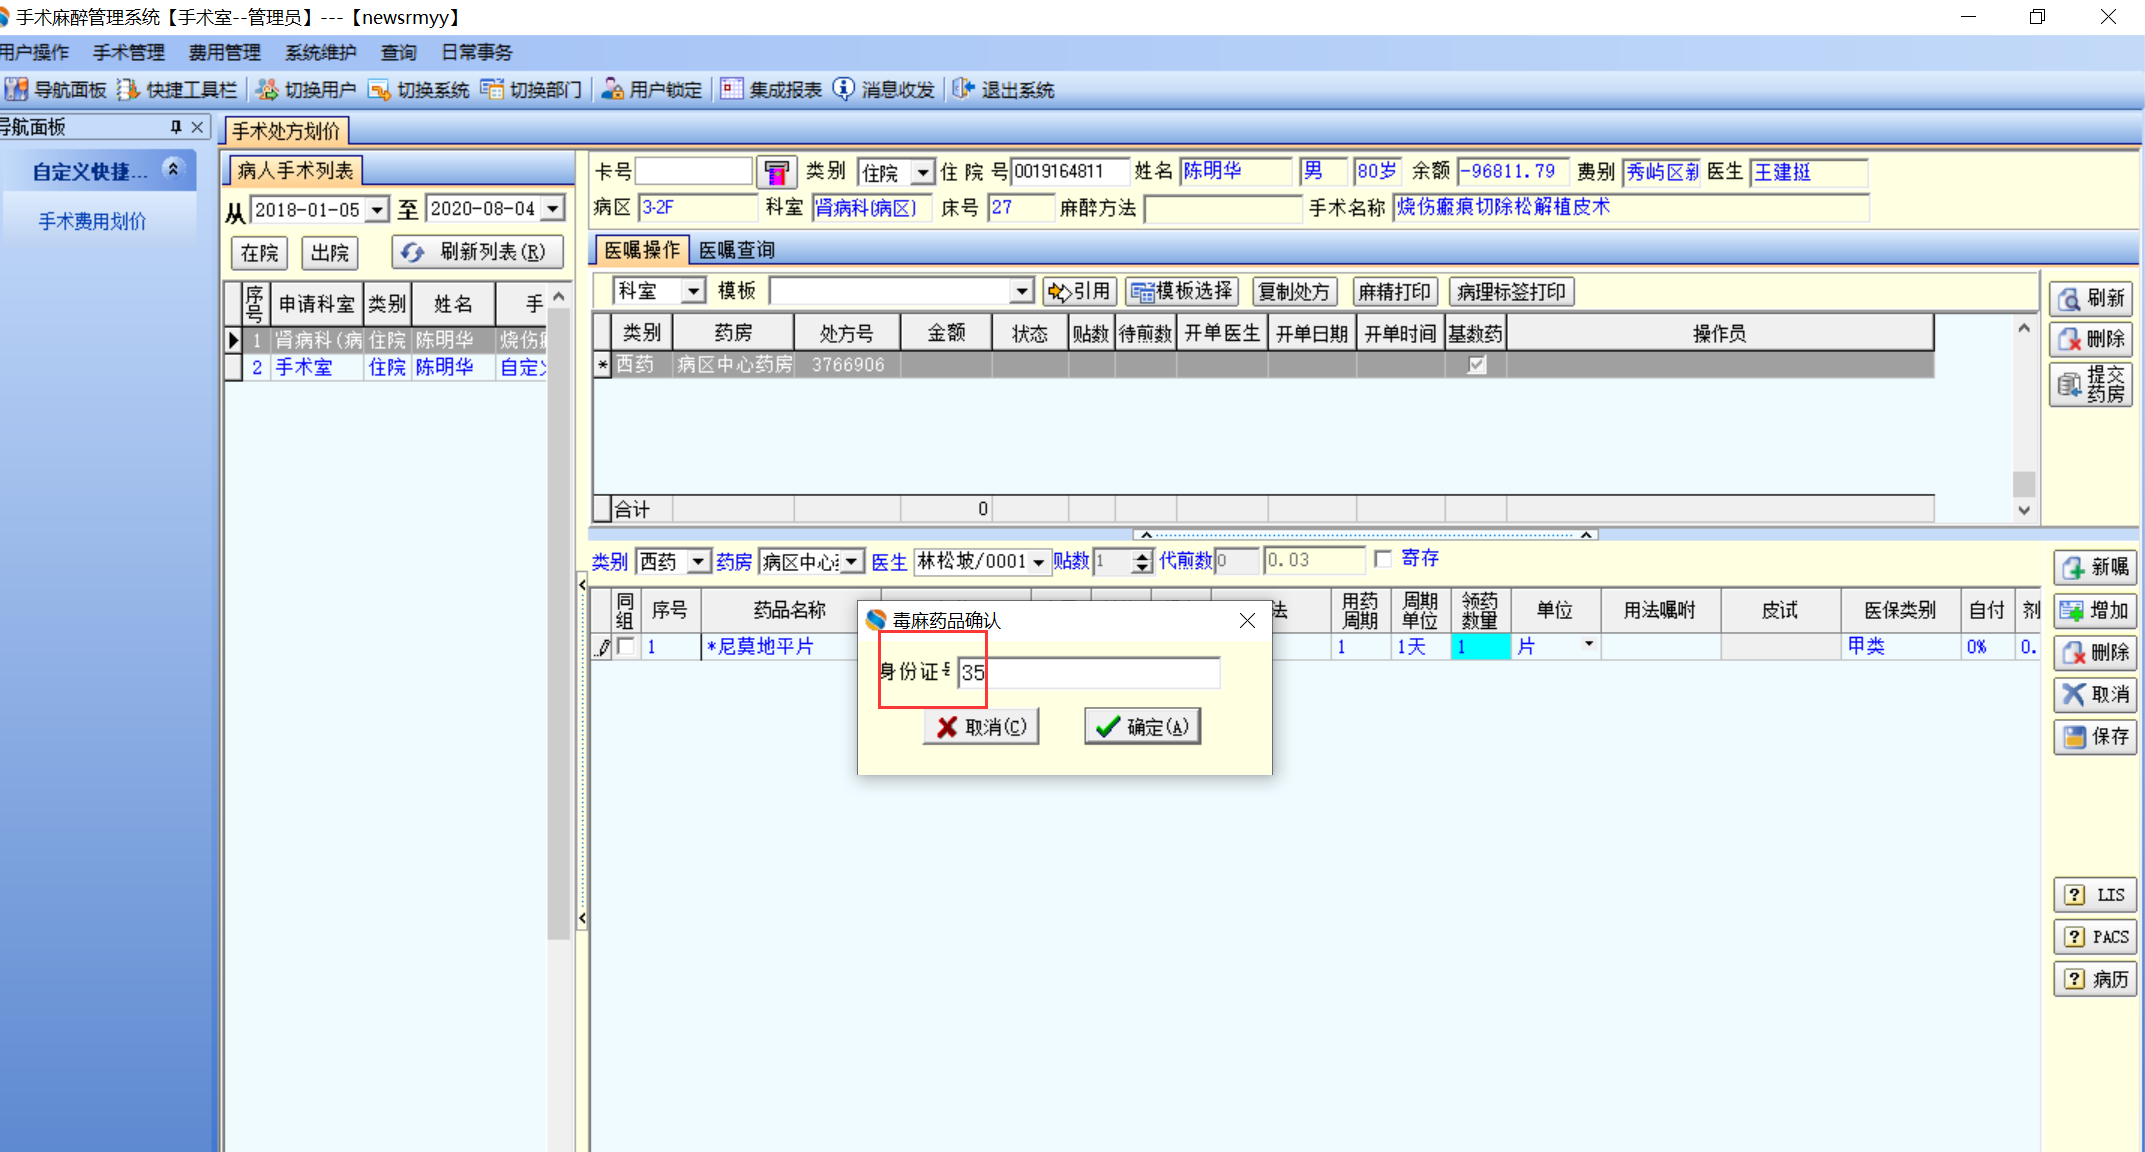Click 确定(A) in the confirmation dialog
This screenshot has width=2145, height=1152.
pyautogui.click(x=1142, y=727)
